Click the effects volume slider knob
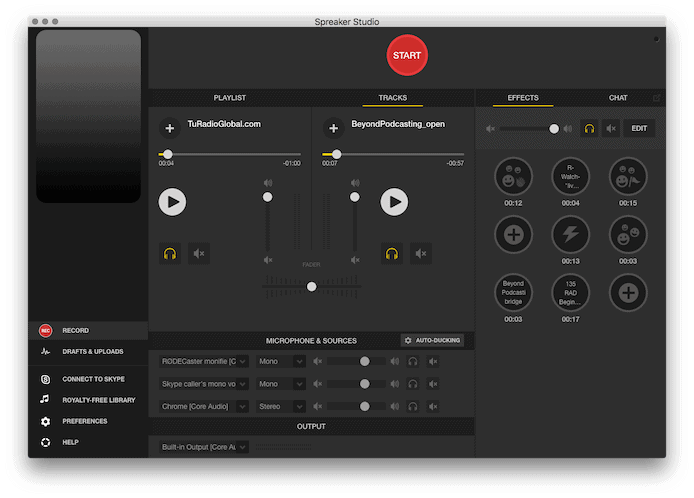The height and width of the screenshot is (498, 694). click(554, 129)
